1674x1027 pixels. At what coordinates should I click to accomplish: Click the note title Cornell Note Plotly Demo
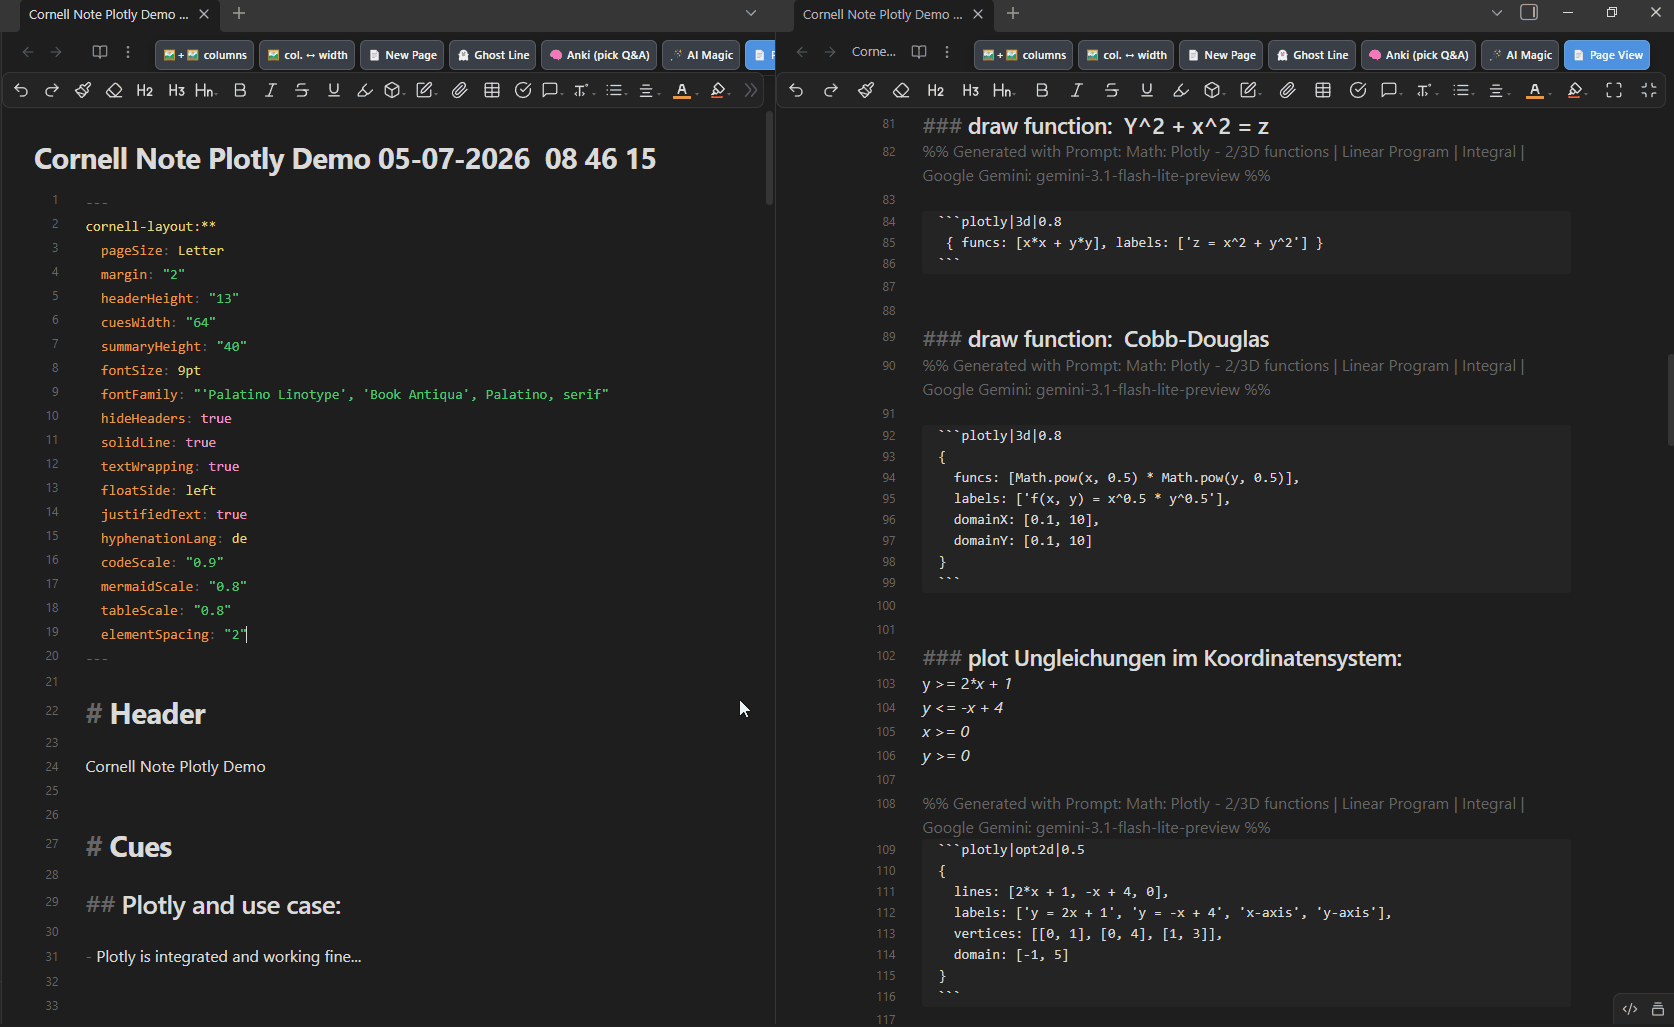[345, 159]
